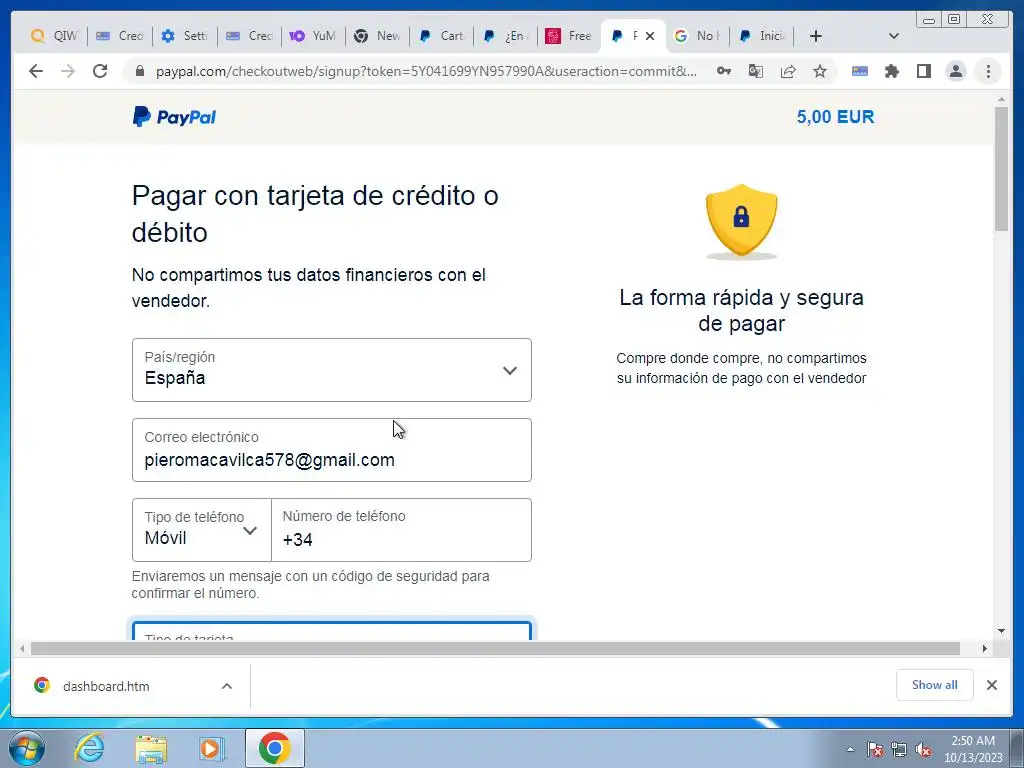Click the vertical page scrollbar thumb
The height and width of the screenshot is (768, 1024).
click(1001, 168)
